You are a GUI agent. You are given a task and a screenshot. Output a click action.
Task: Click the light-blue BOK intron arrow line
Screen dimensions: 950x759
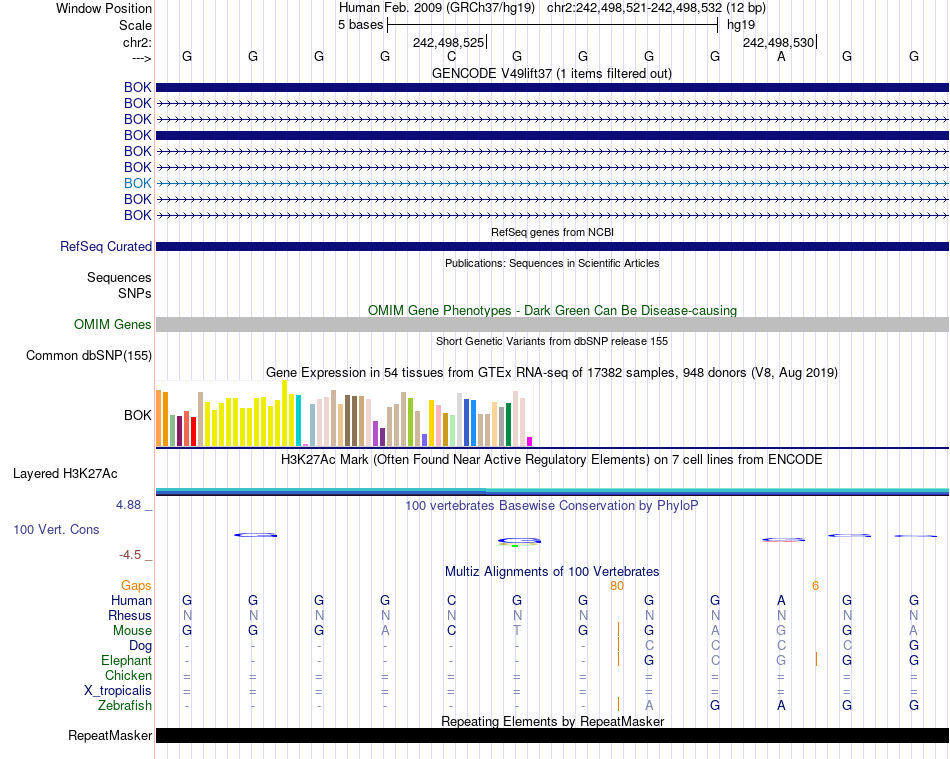coord(552,183)
